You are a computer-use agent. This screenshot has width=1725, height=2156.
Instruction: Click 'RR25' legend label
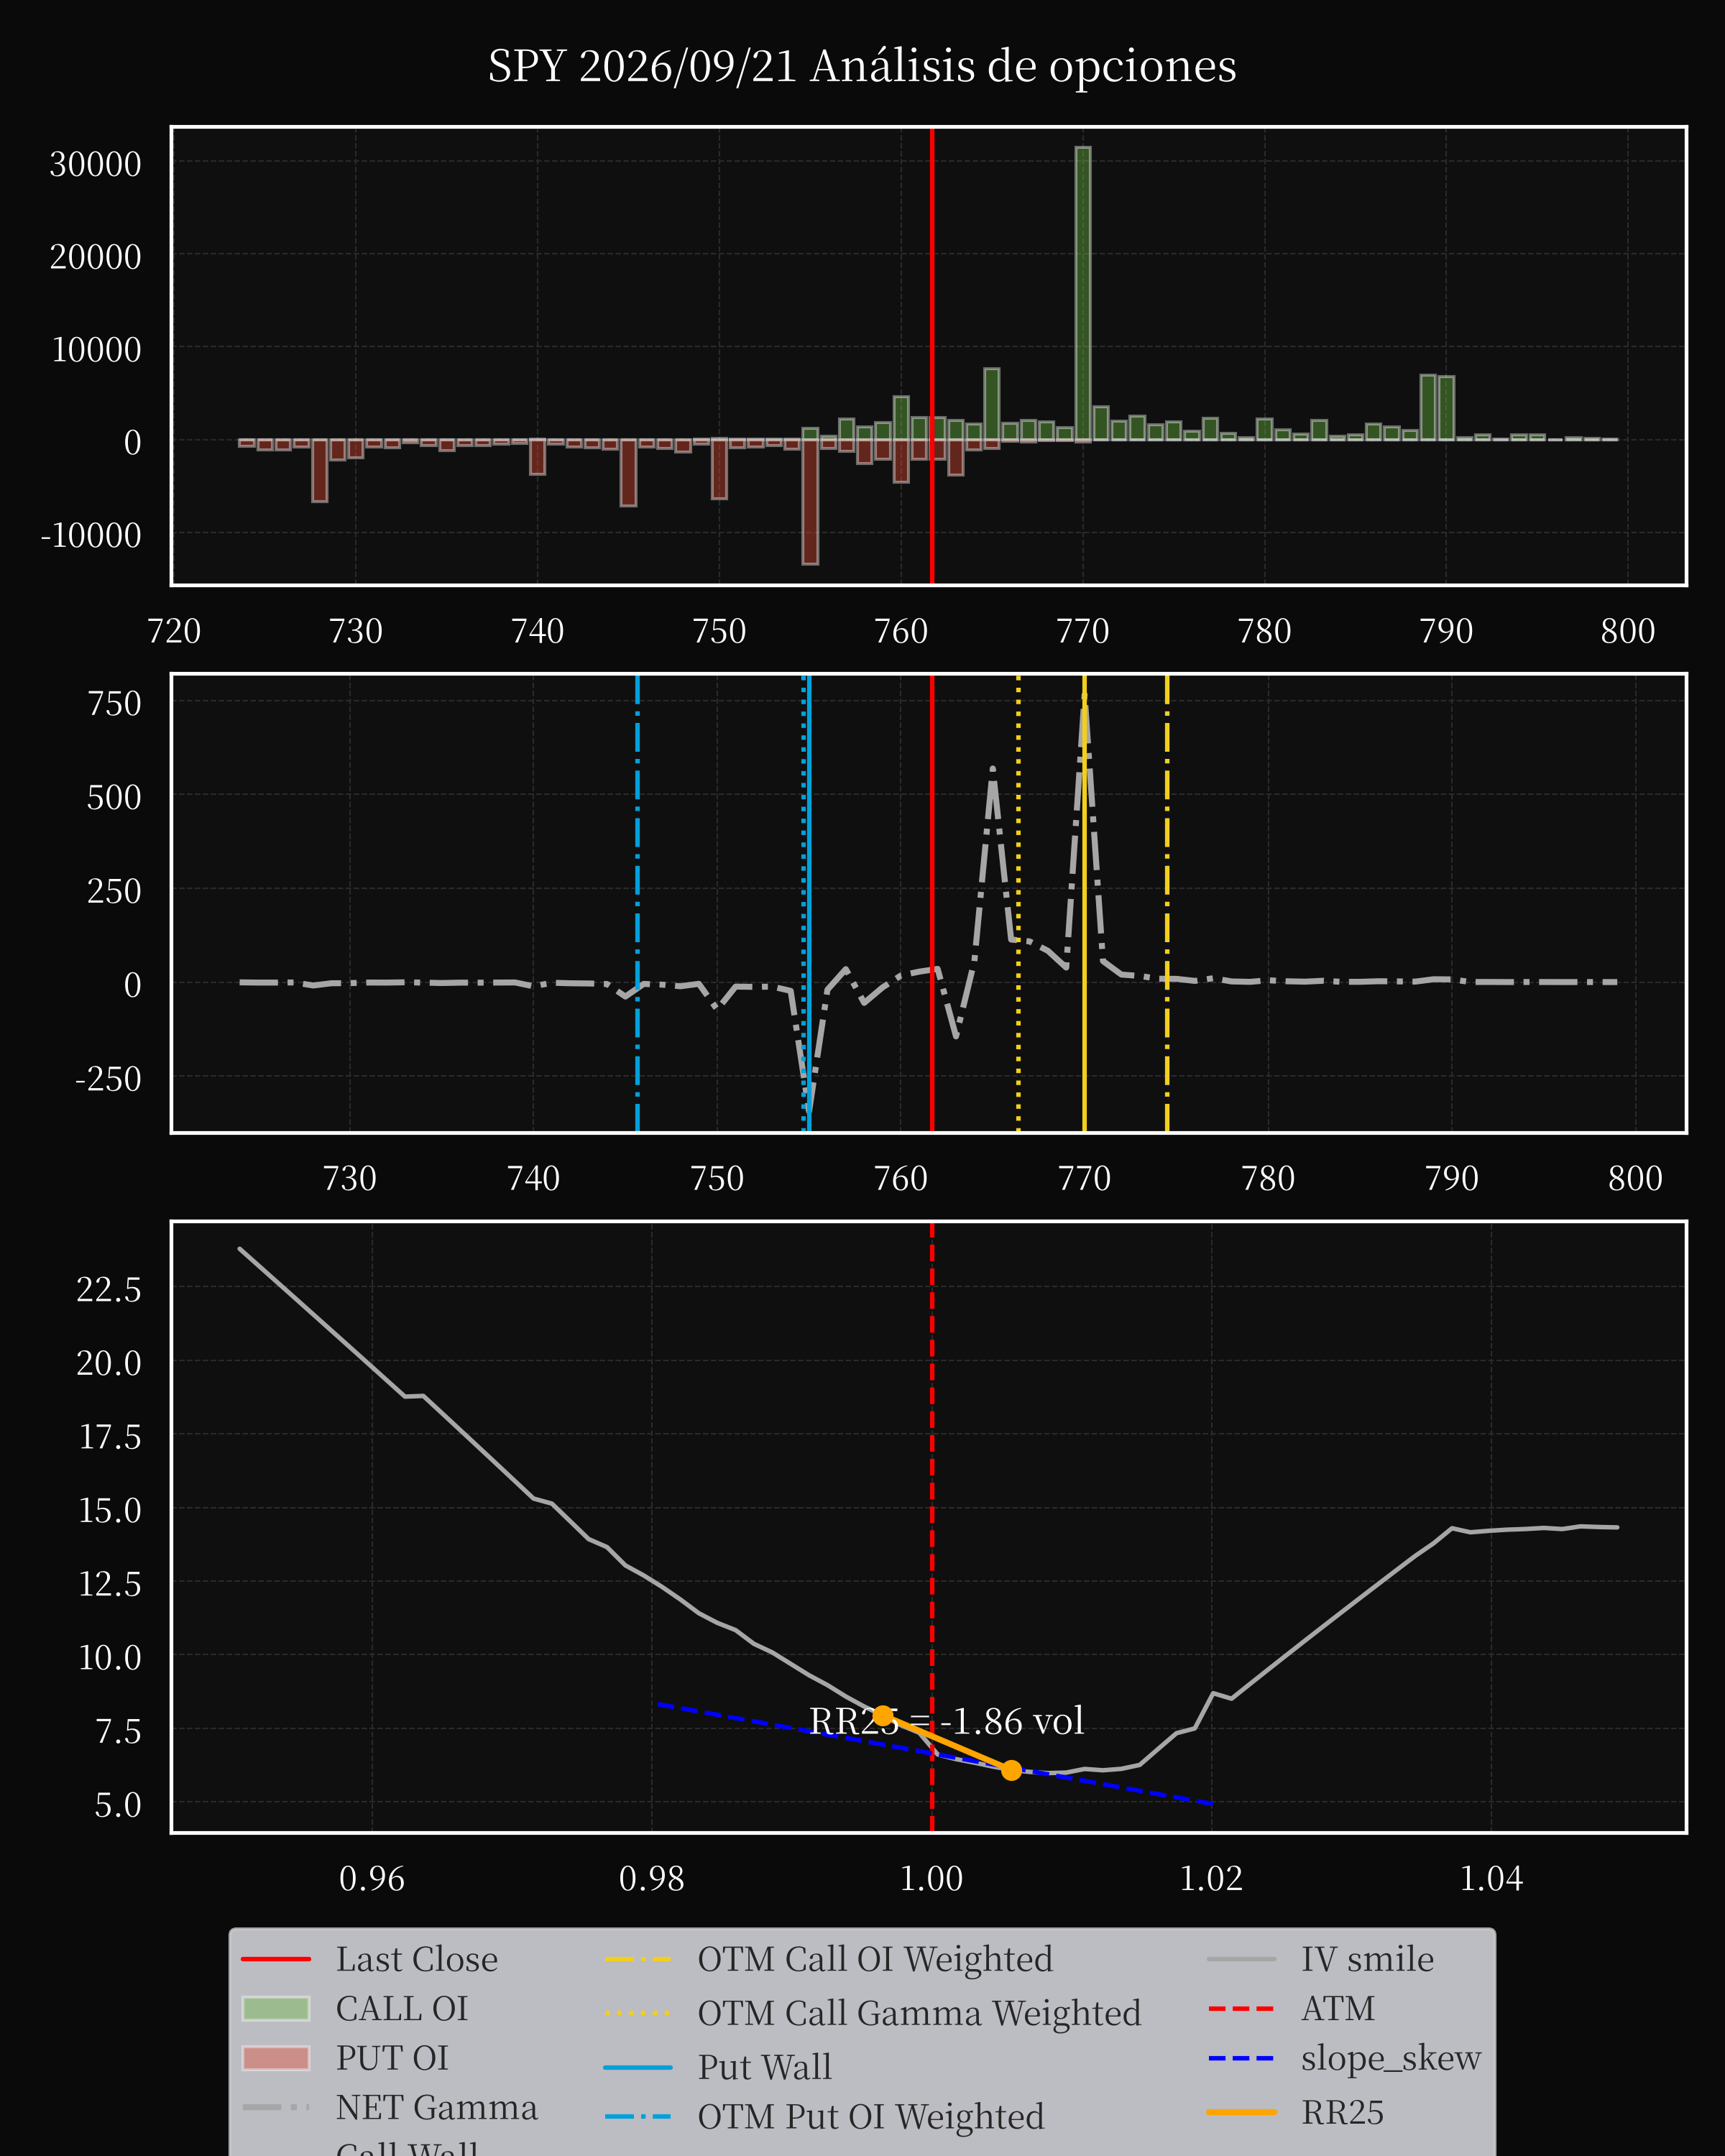(1342, 2112)
